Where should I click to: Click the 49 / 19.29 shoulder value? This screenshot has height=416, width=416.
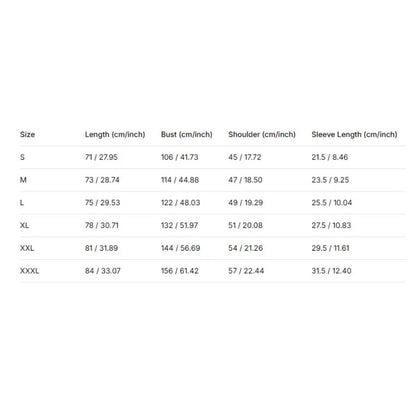[x=246, y=203]
